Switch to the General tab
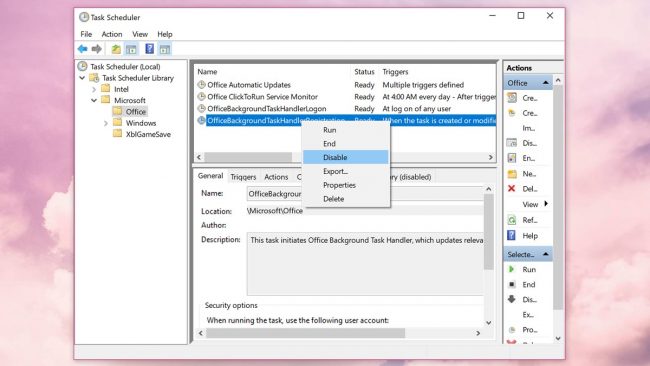650x366 pixels. [211, 176]
